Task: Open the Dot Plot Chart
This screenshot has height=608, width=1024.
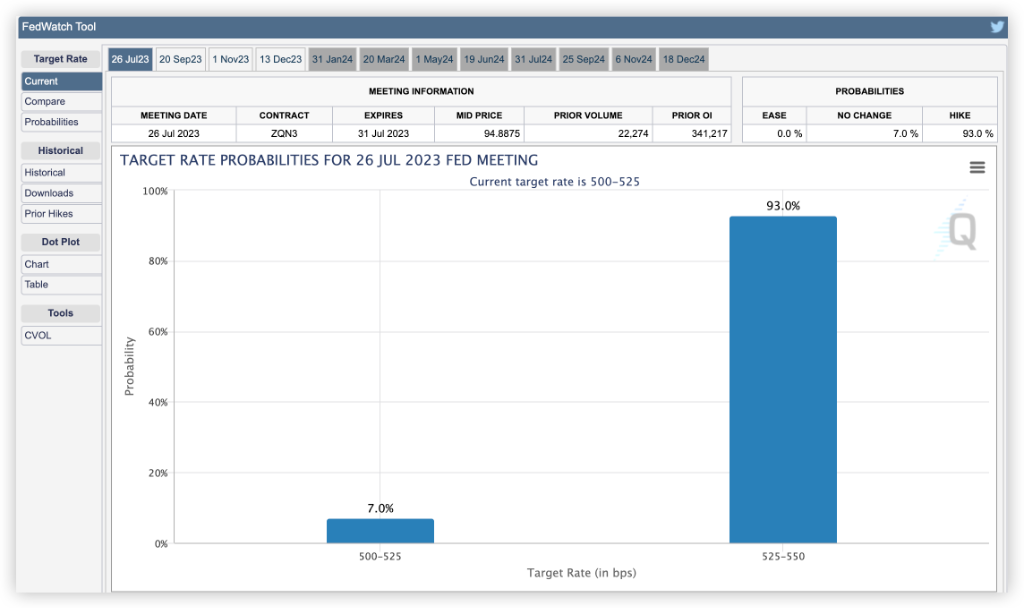Action: [61, 264]
